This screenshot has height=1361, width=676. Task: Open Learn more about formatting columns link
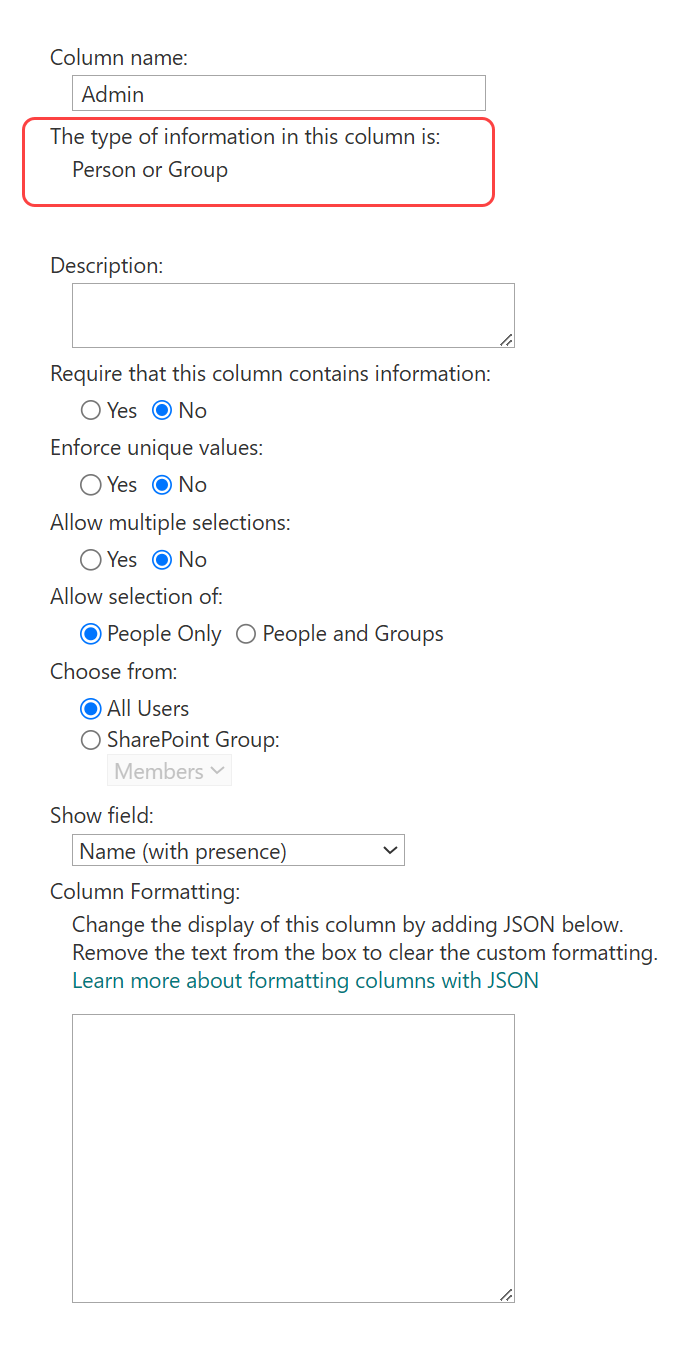point(305,980)
